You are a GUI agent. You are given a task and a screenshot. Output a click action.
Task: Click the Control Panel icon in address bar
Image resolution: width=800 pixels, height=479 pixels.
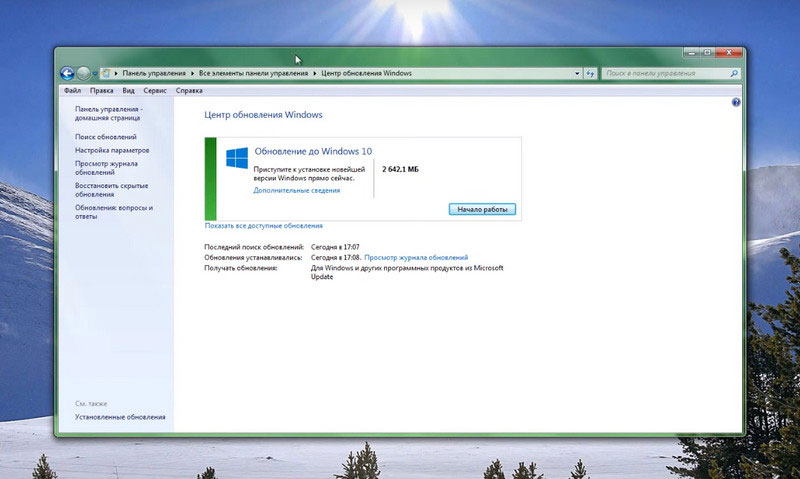tap(107, 73)
